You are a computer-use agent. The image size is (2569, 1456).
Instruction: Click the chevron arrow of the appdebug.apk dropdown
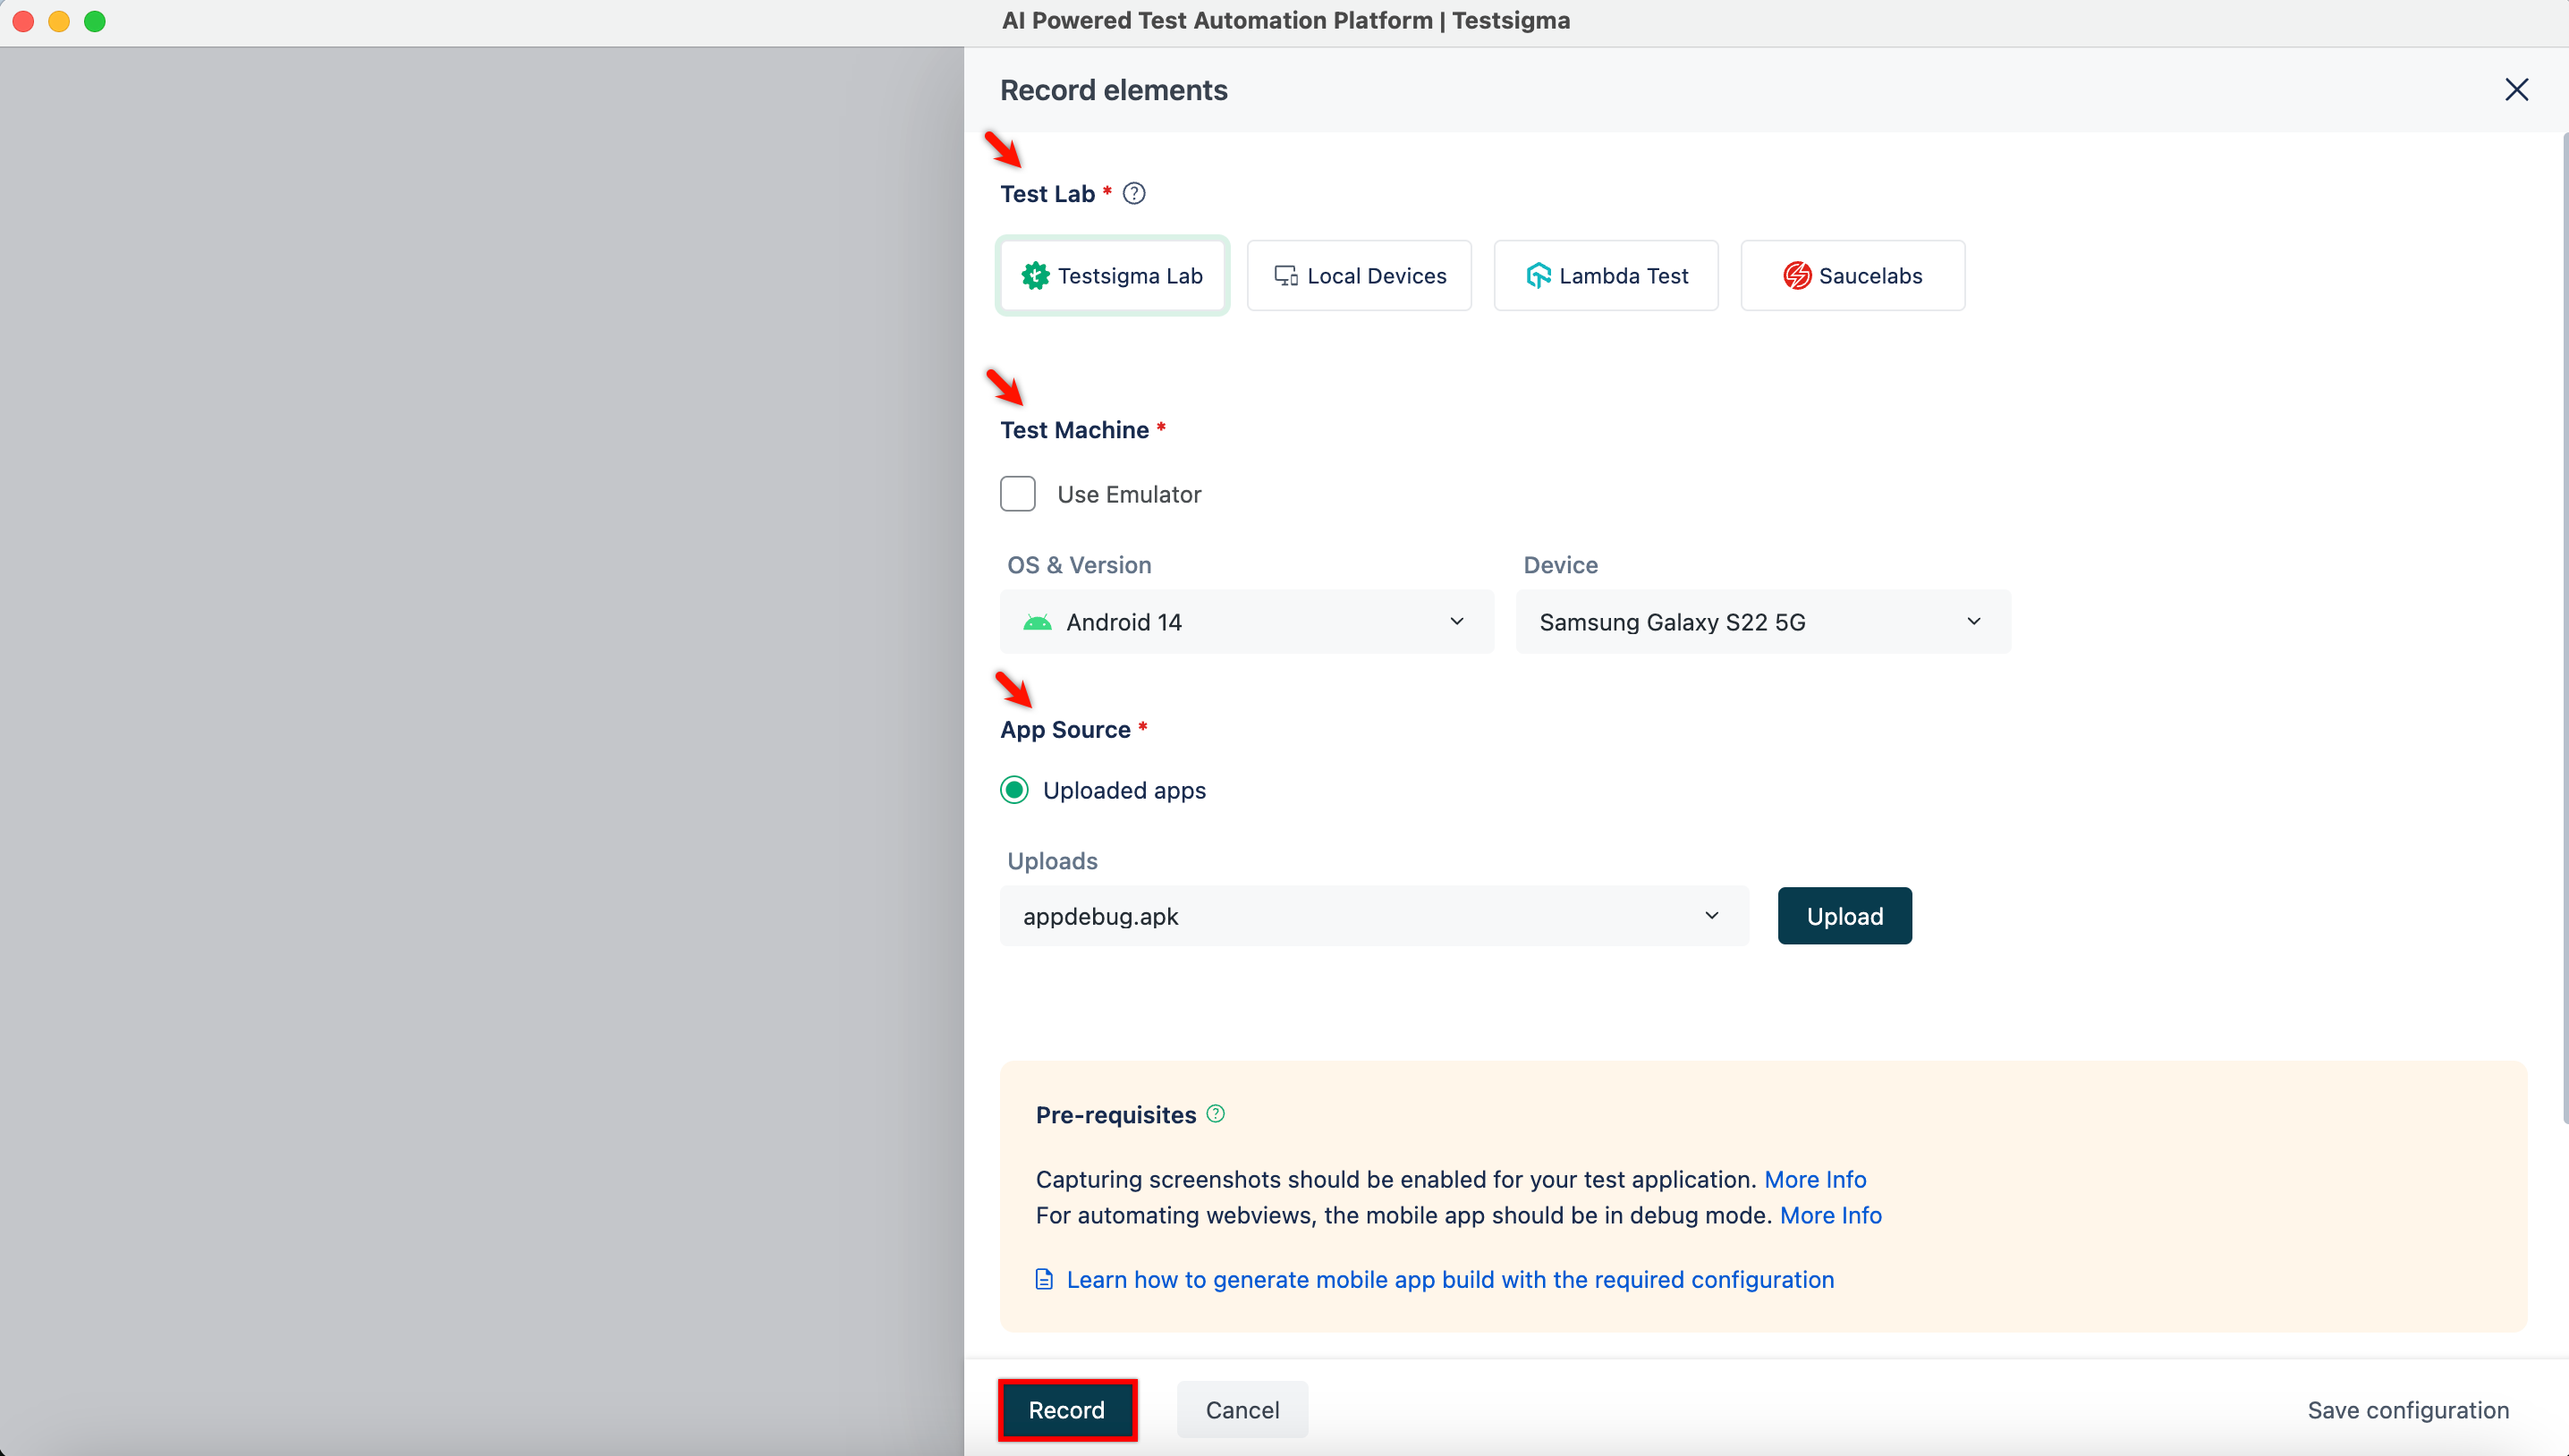click(x=1711, y=916)
